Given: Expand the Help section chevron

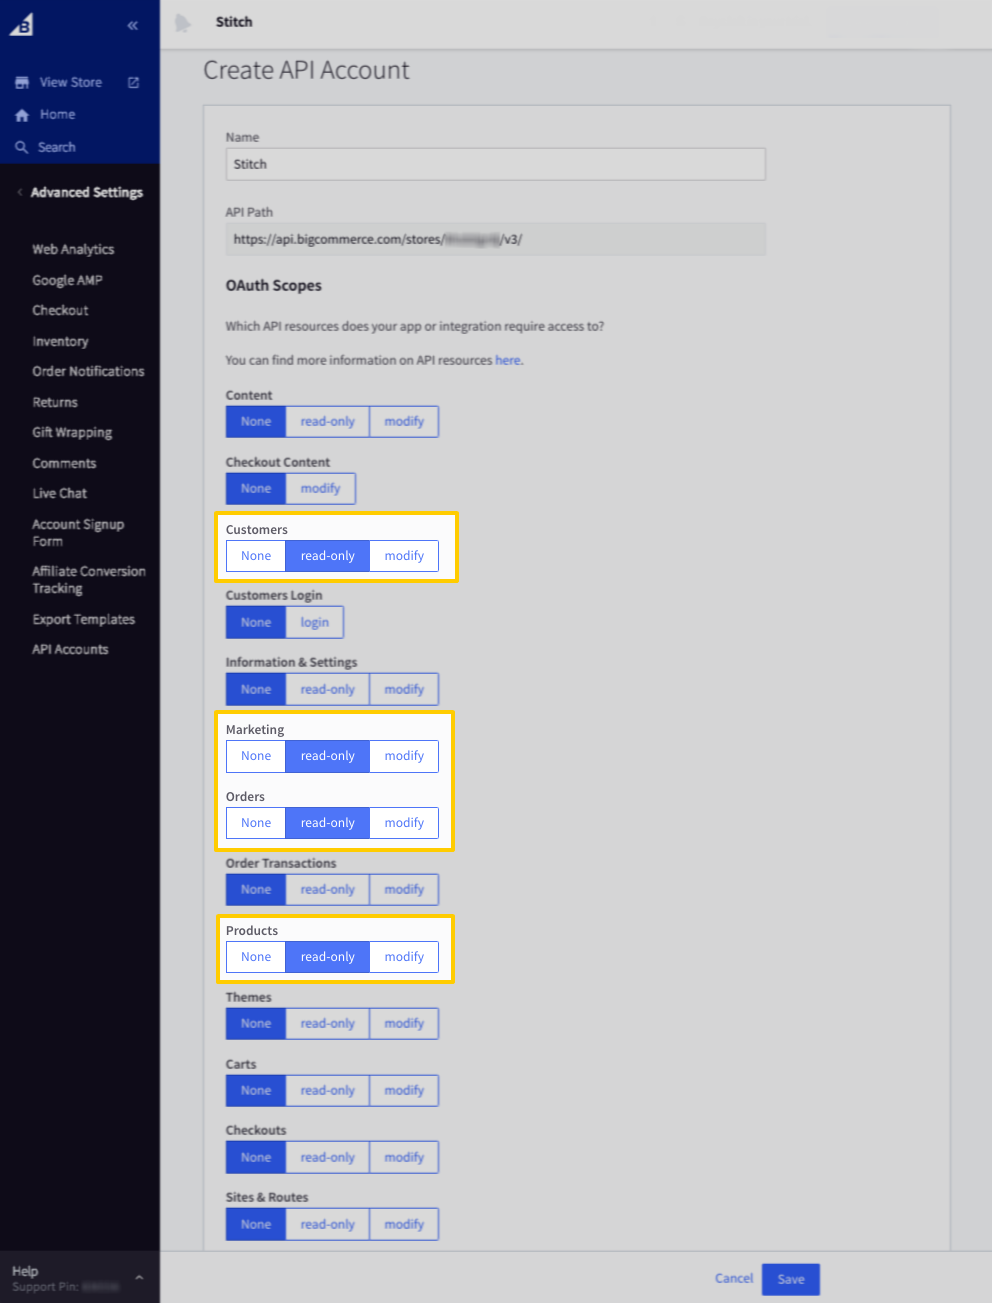Looking at the screenshot, I should click(139, 1276).
